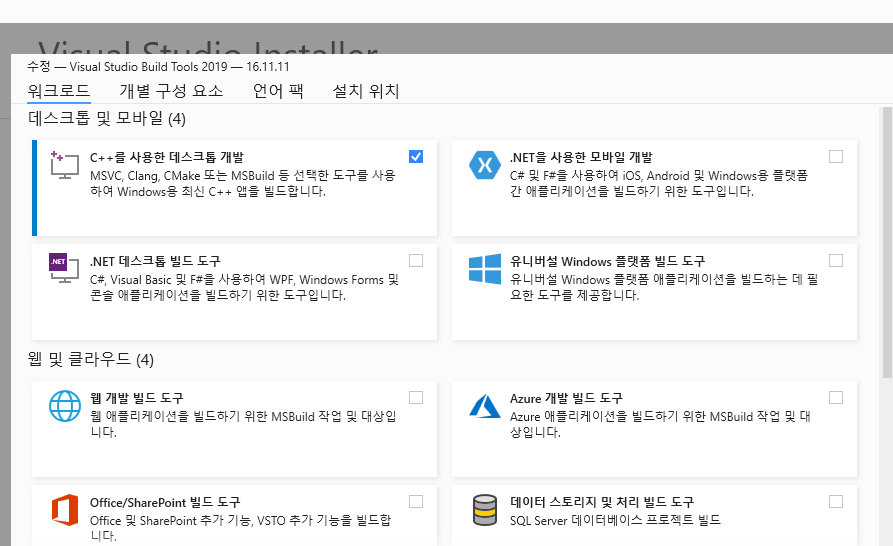This screenshot has height=546, width=893.
Task: Enable the .NET 데스크톱 빌드 도구 checkbox
Action: click(416, 261)
